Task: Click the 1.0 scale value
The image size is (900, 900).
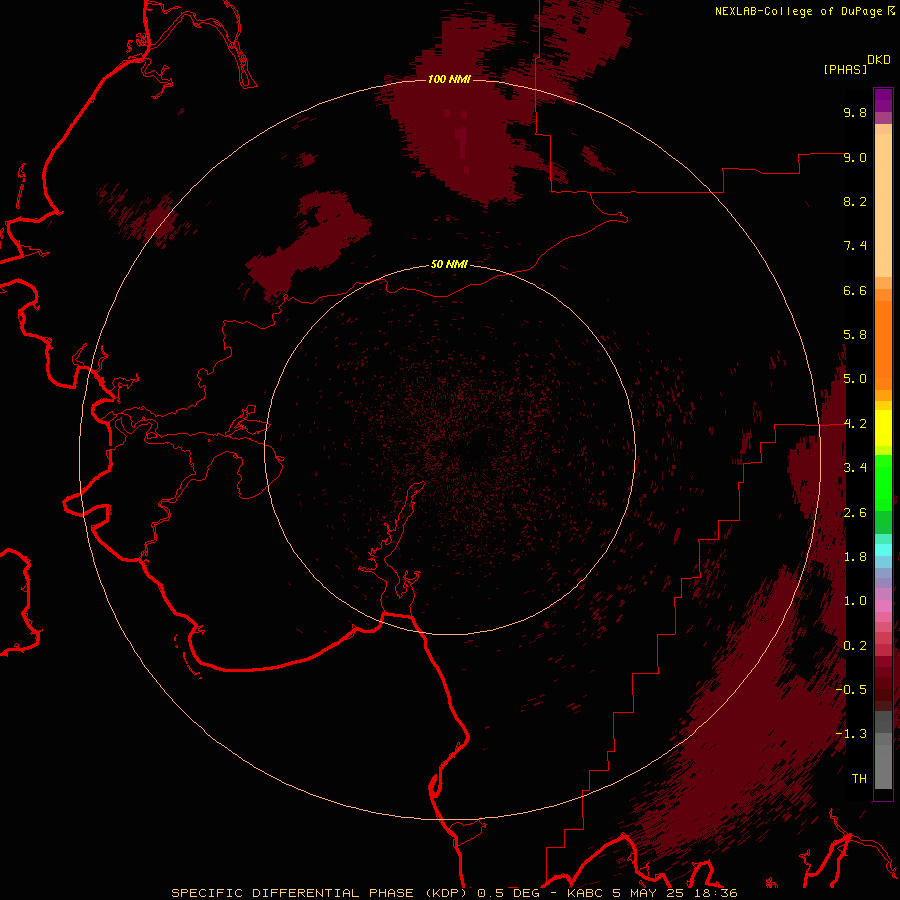Action: pos(855,601)
